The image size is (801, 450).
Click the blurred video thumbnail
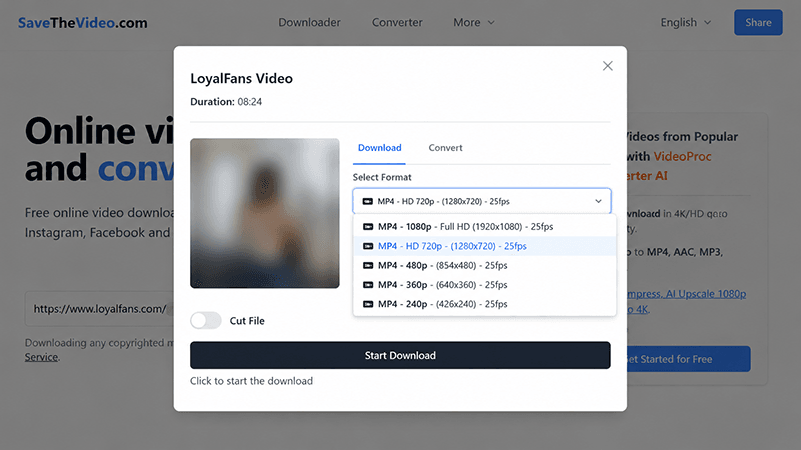point(265,213)
